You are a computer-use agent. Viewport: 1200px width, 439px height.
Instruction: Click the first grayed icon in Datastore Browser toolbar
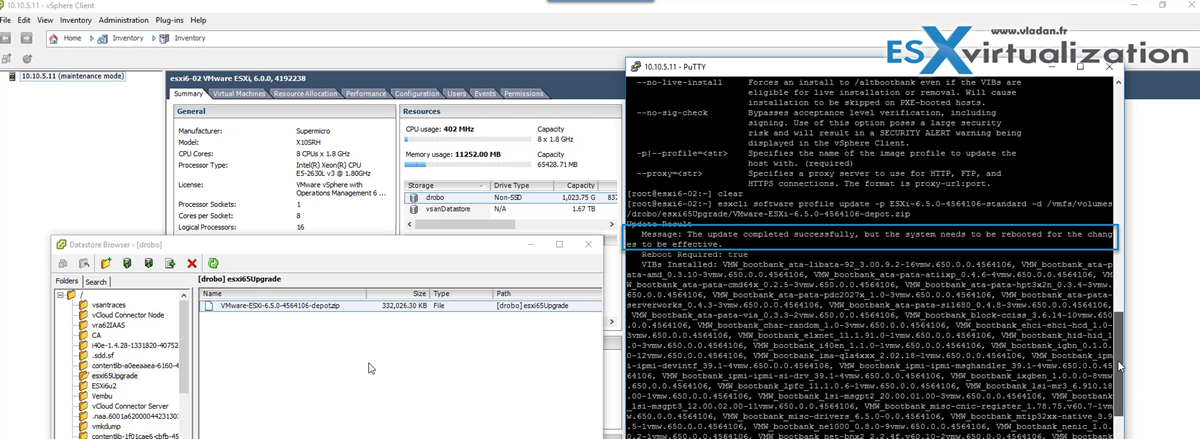[x=62, y=263]
